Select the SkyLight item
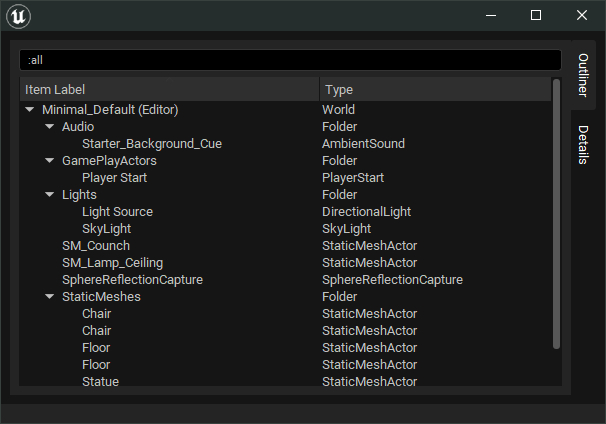The image size is (606, 424). tap(107, 229)
